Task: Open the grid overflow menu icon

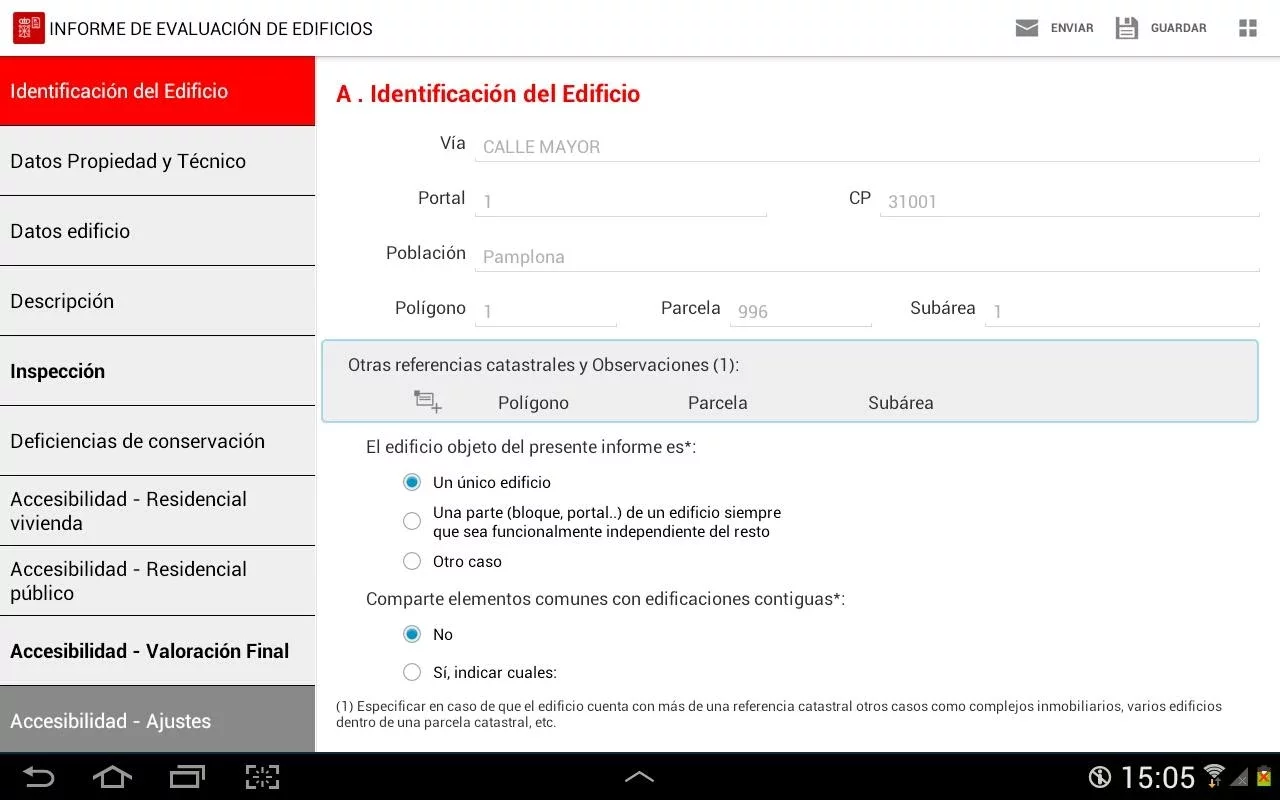Action: [1248, 28]
